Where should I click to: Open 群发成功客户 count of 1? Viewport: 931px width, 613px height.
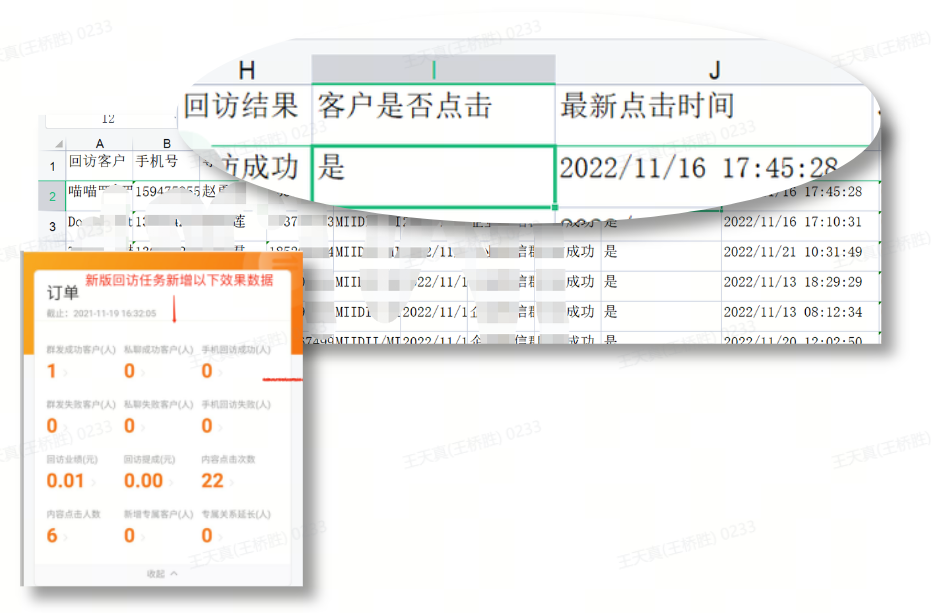point(52,372)
